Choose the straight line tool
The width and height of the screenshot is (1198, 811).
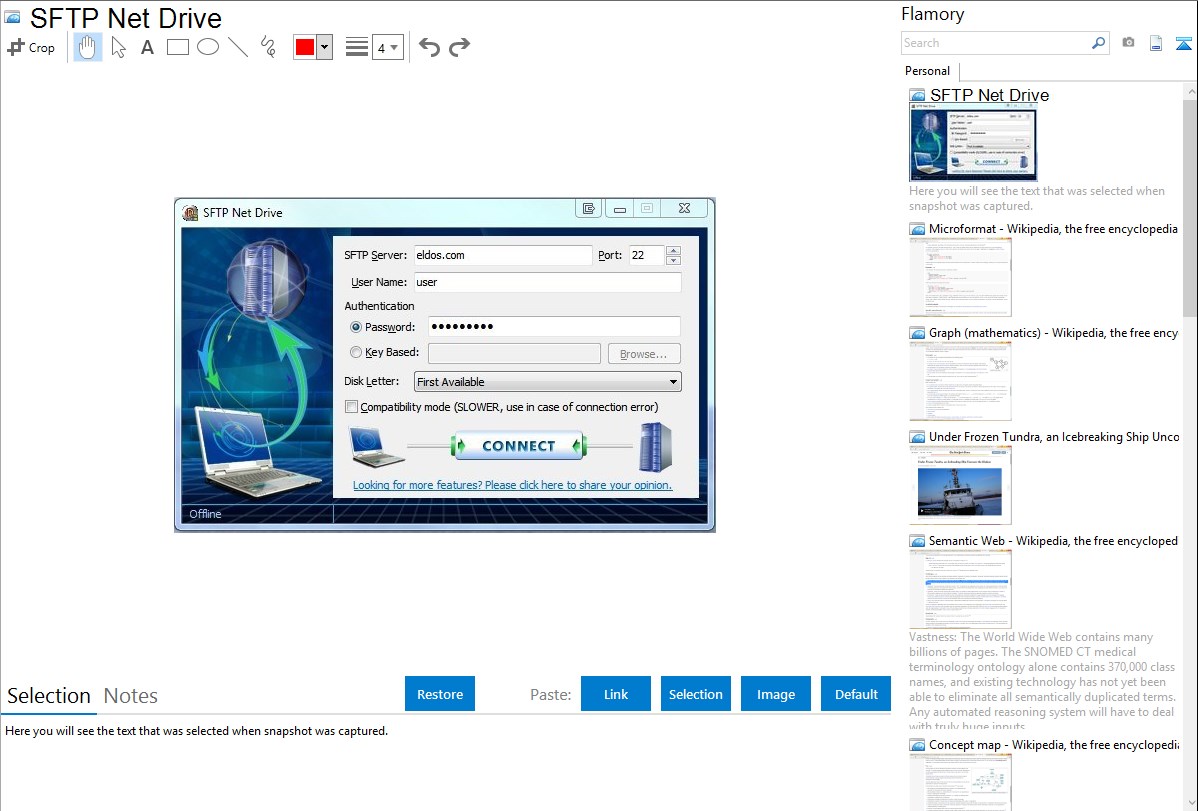238,47
